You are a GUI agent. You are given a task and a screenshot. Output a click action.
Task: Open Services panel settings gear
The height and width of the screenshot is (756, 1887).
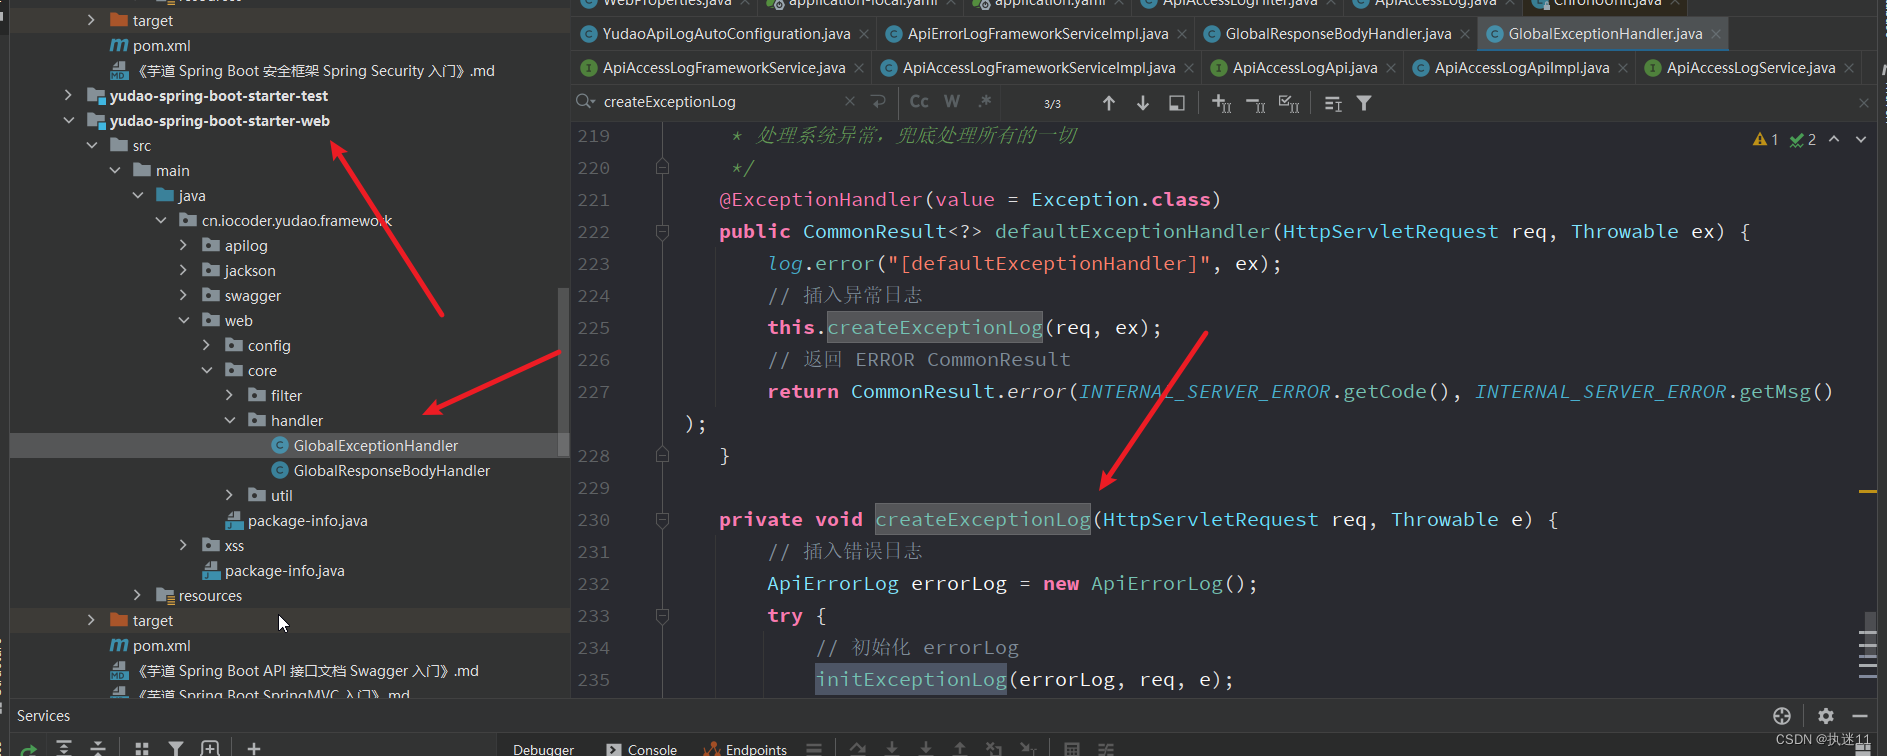[x=1826, y=716]
